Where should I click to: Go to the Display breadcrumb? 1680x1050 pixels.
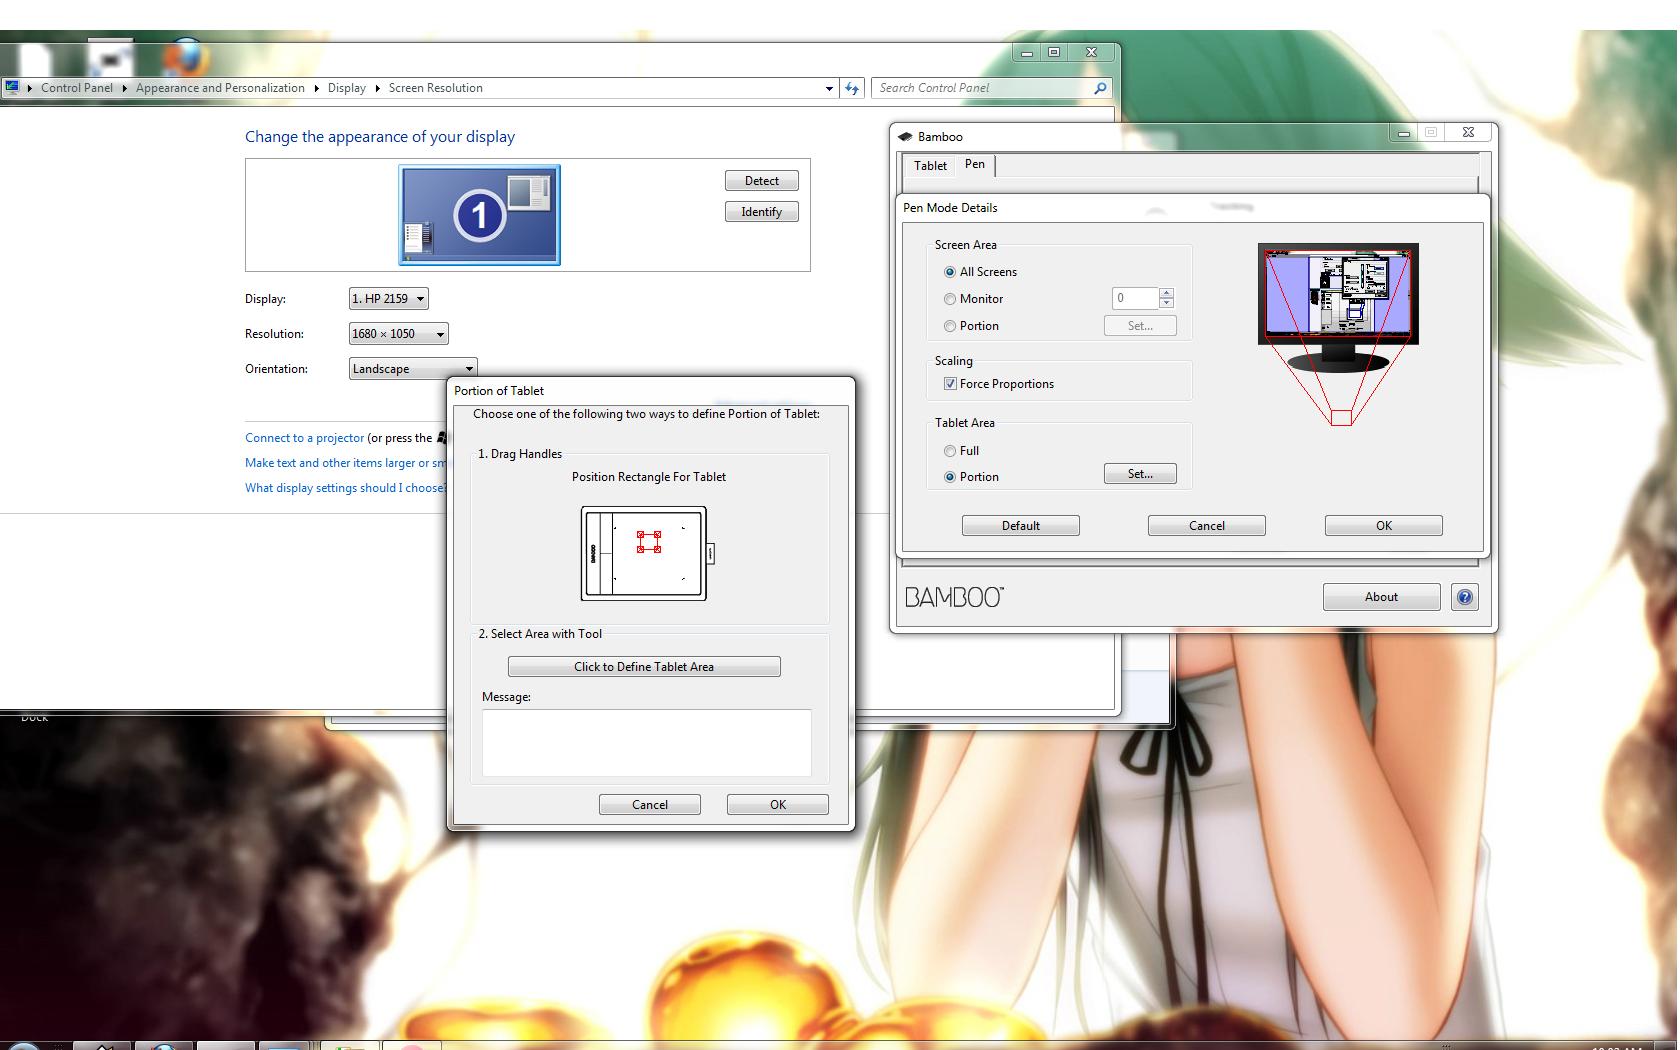coord(347,88)
